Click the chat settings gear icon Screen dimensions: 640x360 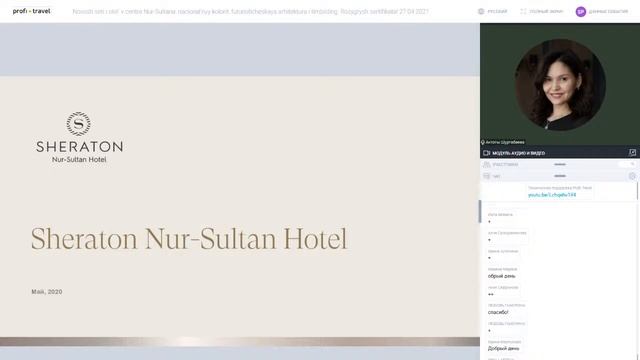coord(632,176)
